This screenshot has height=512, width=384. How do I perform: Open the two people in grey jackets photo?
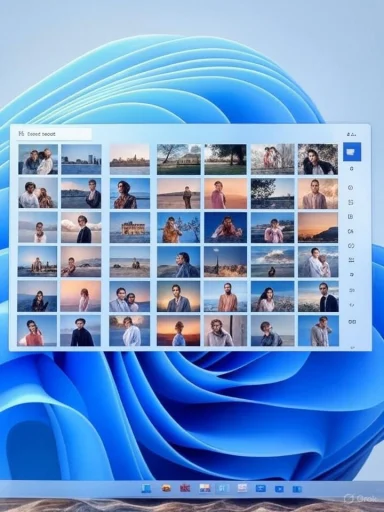click(x=130, y=296)
